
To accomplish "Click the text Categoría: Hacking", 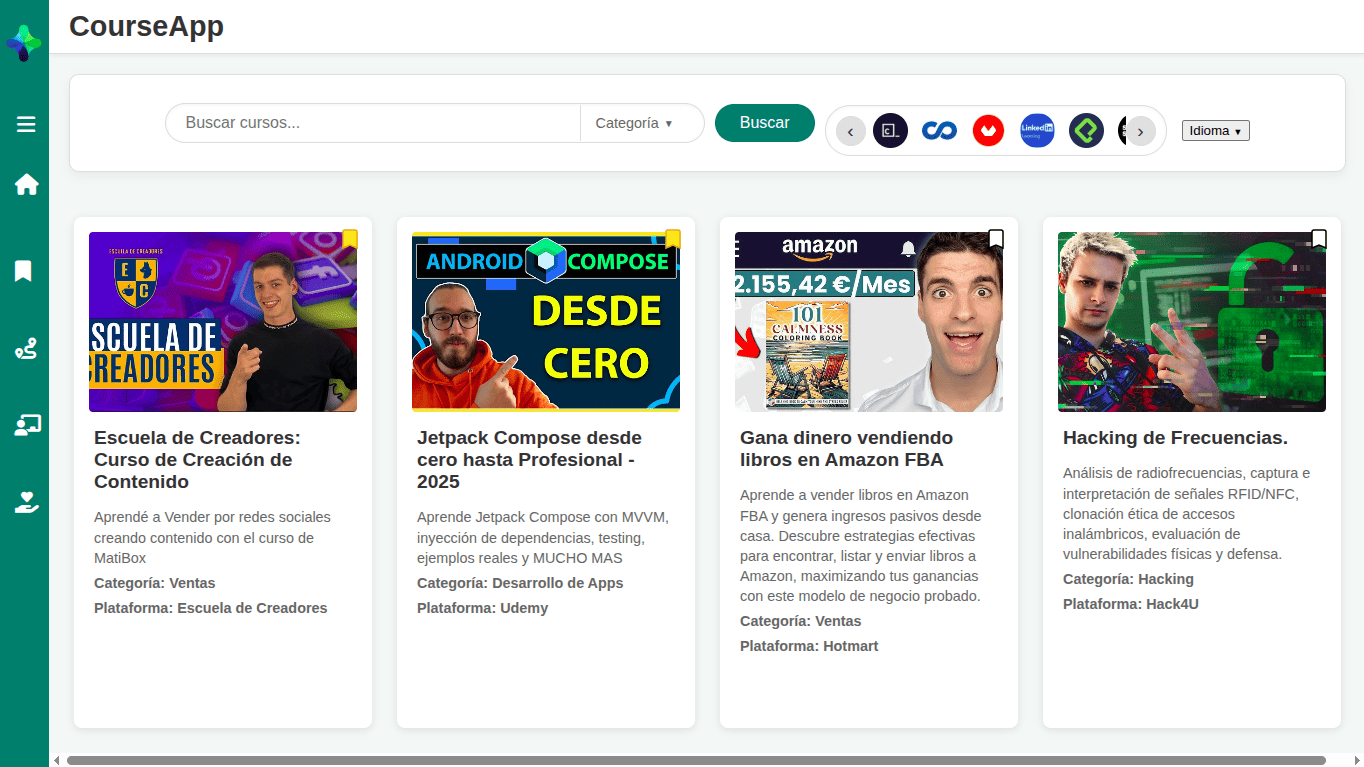I will tap(1128, 579).
